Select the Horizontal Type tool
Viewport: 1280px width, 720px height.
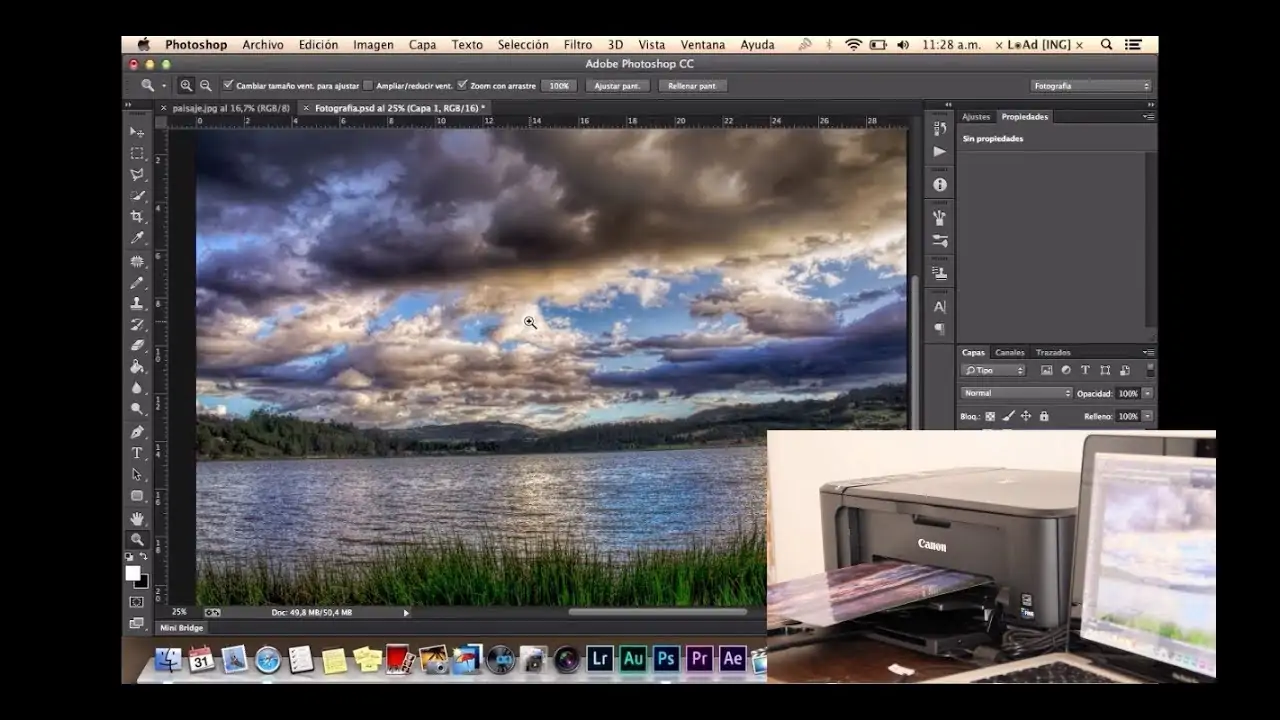tap(137, 453)
